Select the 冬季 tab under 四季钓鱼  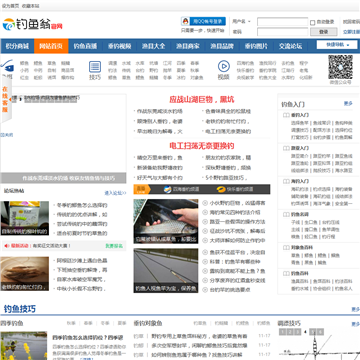(x=105, y=323)
